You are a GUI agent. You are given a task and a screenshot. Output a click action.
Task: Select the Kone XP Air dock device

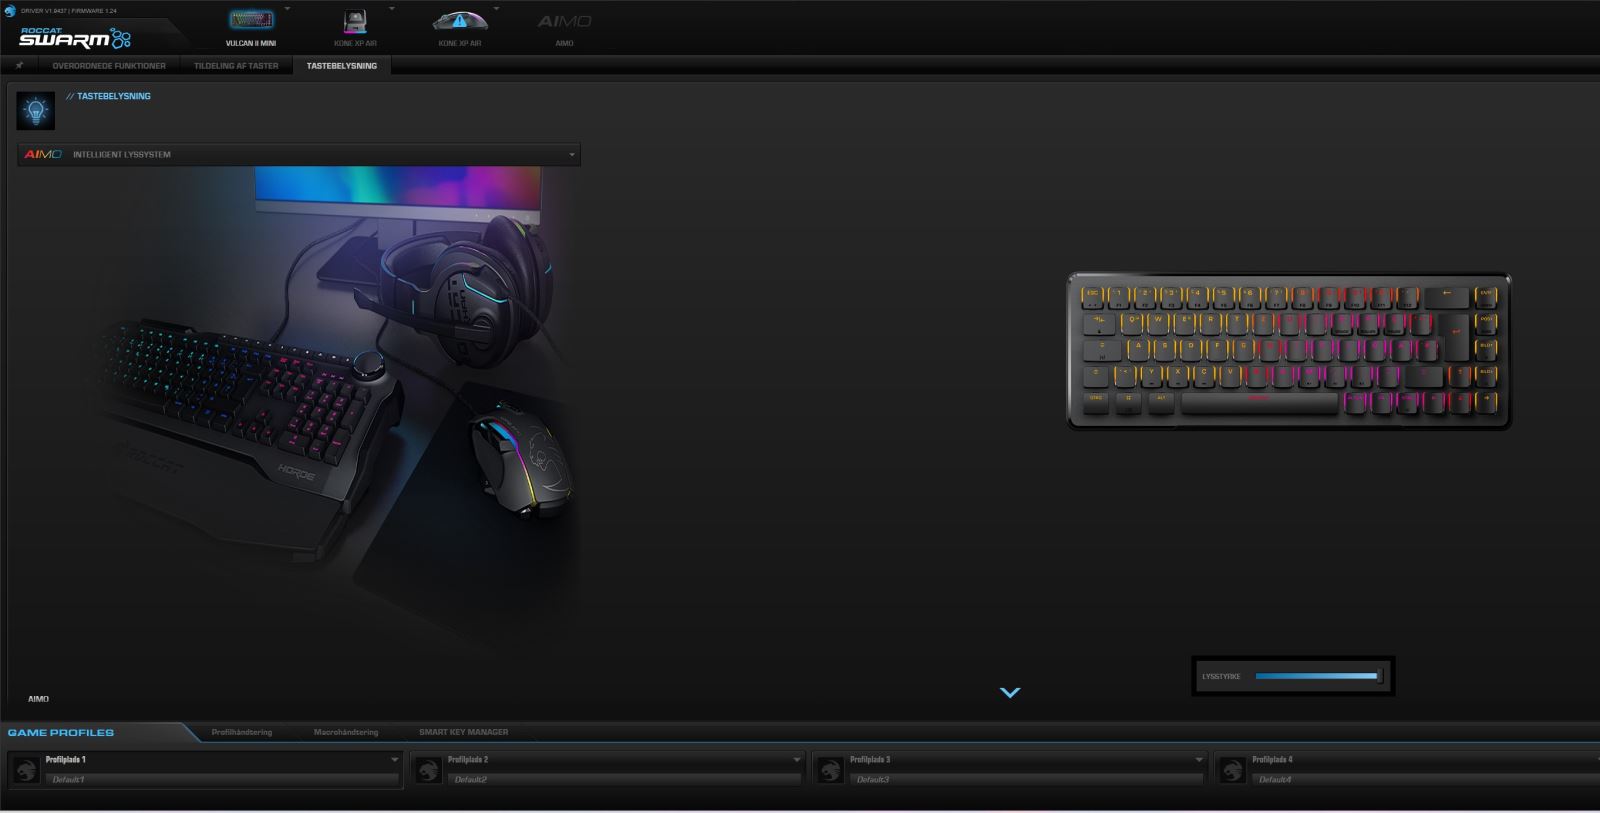(x=355, y=27)
